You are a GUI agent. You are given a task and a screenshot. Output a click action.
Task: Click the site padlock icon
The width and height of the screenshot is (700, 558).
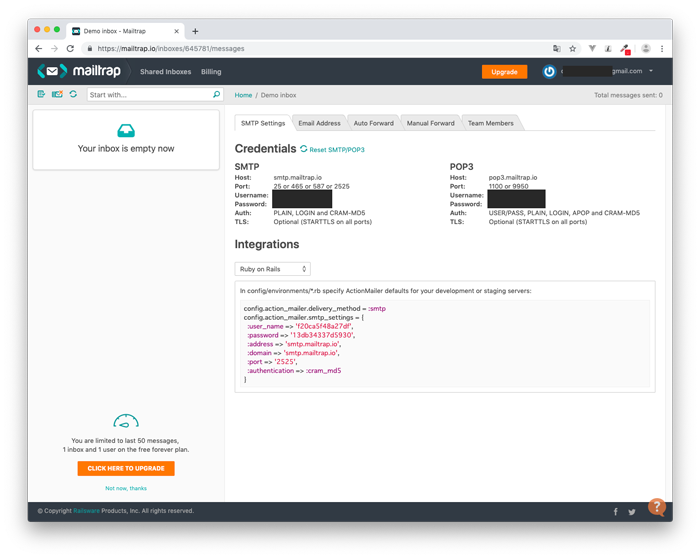point(90,49)
